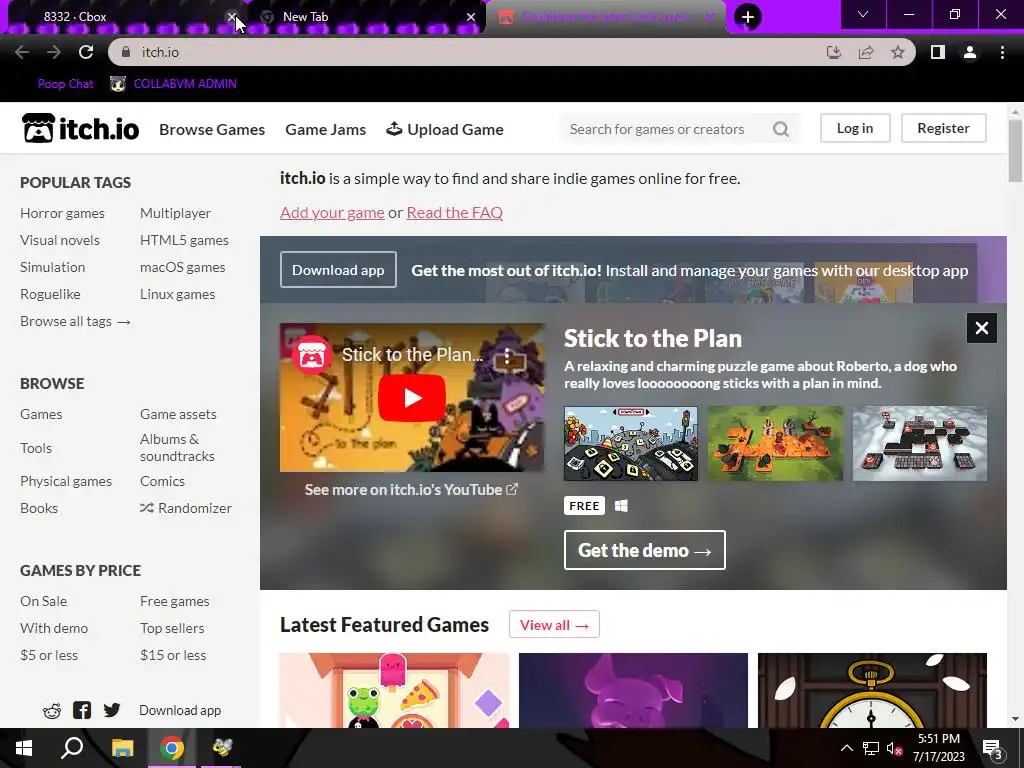Open the bee app in taskbar
Screen dimensions: 1024x768
pos(222,748)
